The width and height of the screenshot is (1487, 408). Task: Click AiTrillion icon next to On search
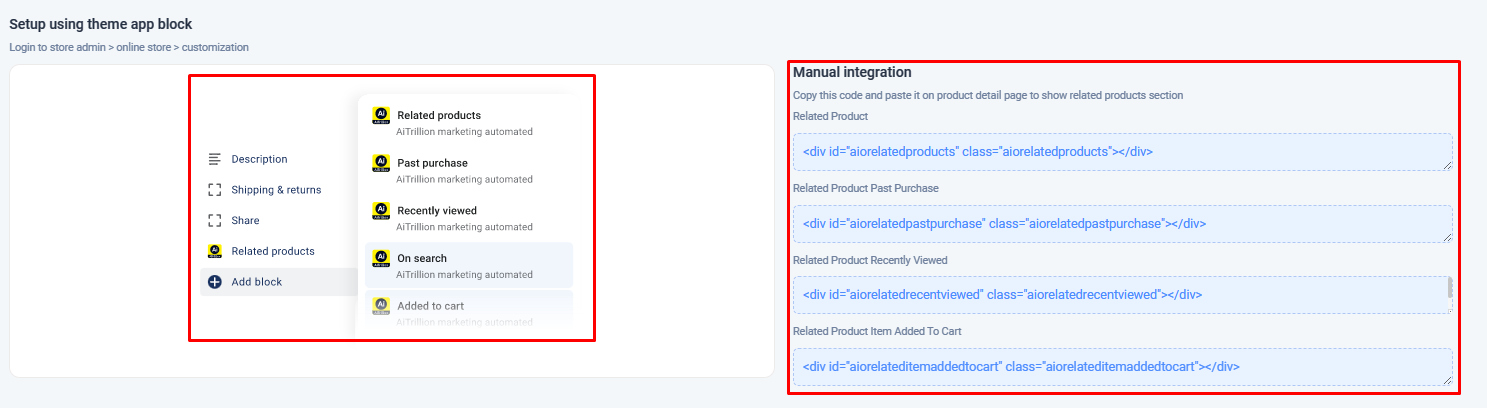pos(380,258)
